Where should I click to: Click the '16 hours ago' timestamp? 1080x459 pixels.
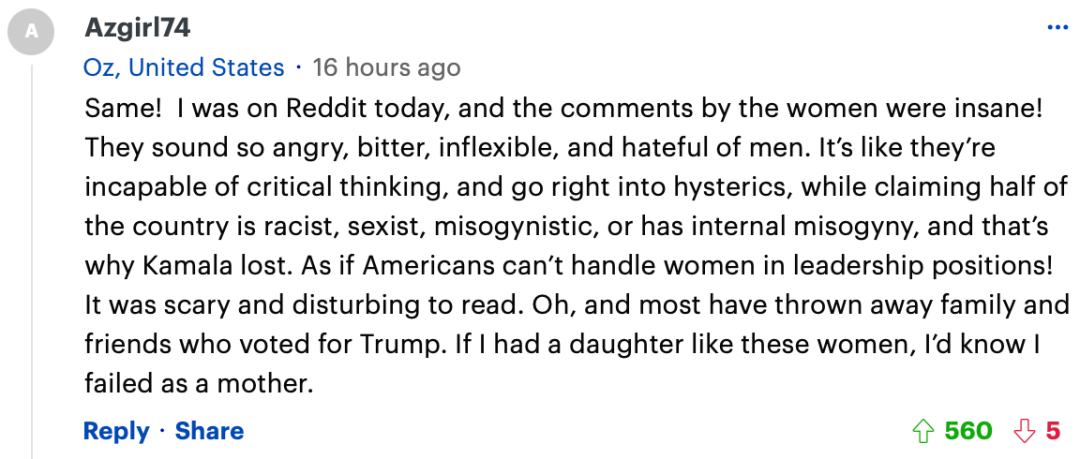pos(386,68)
